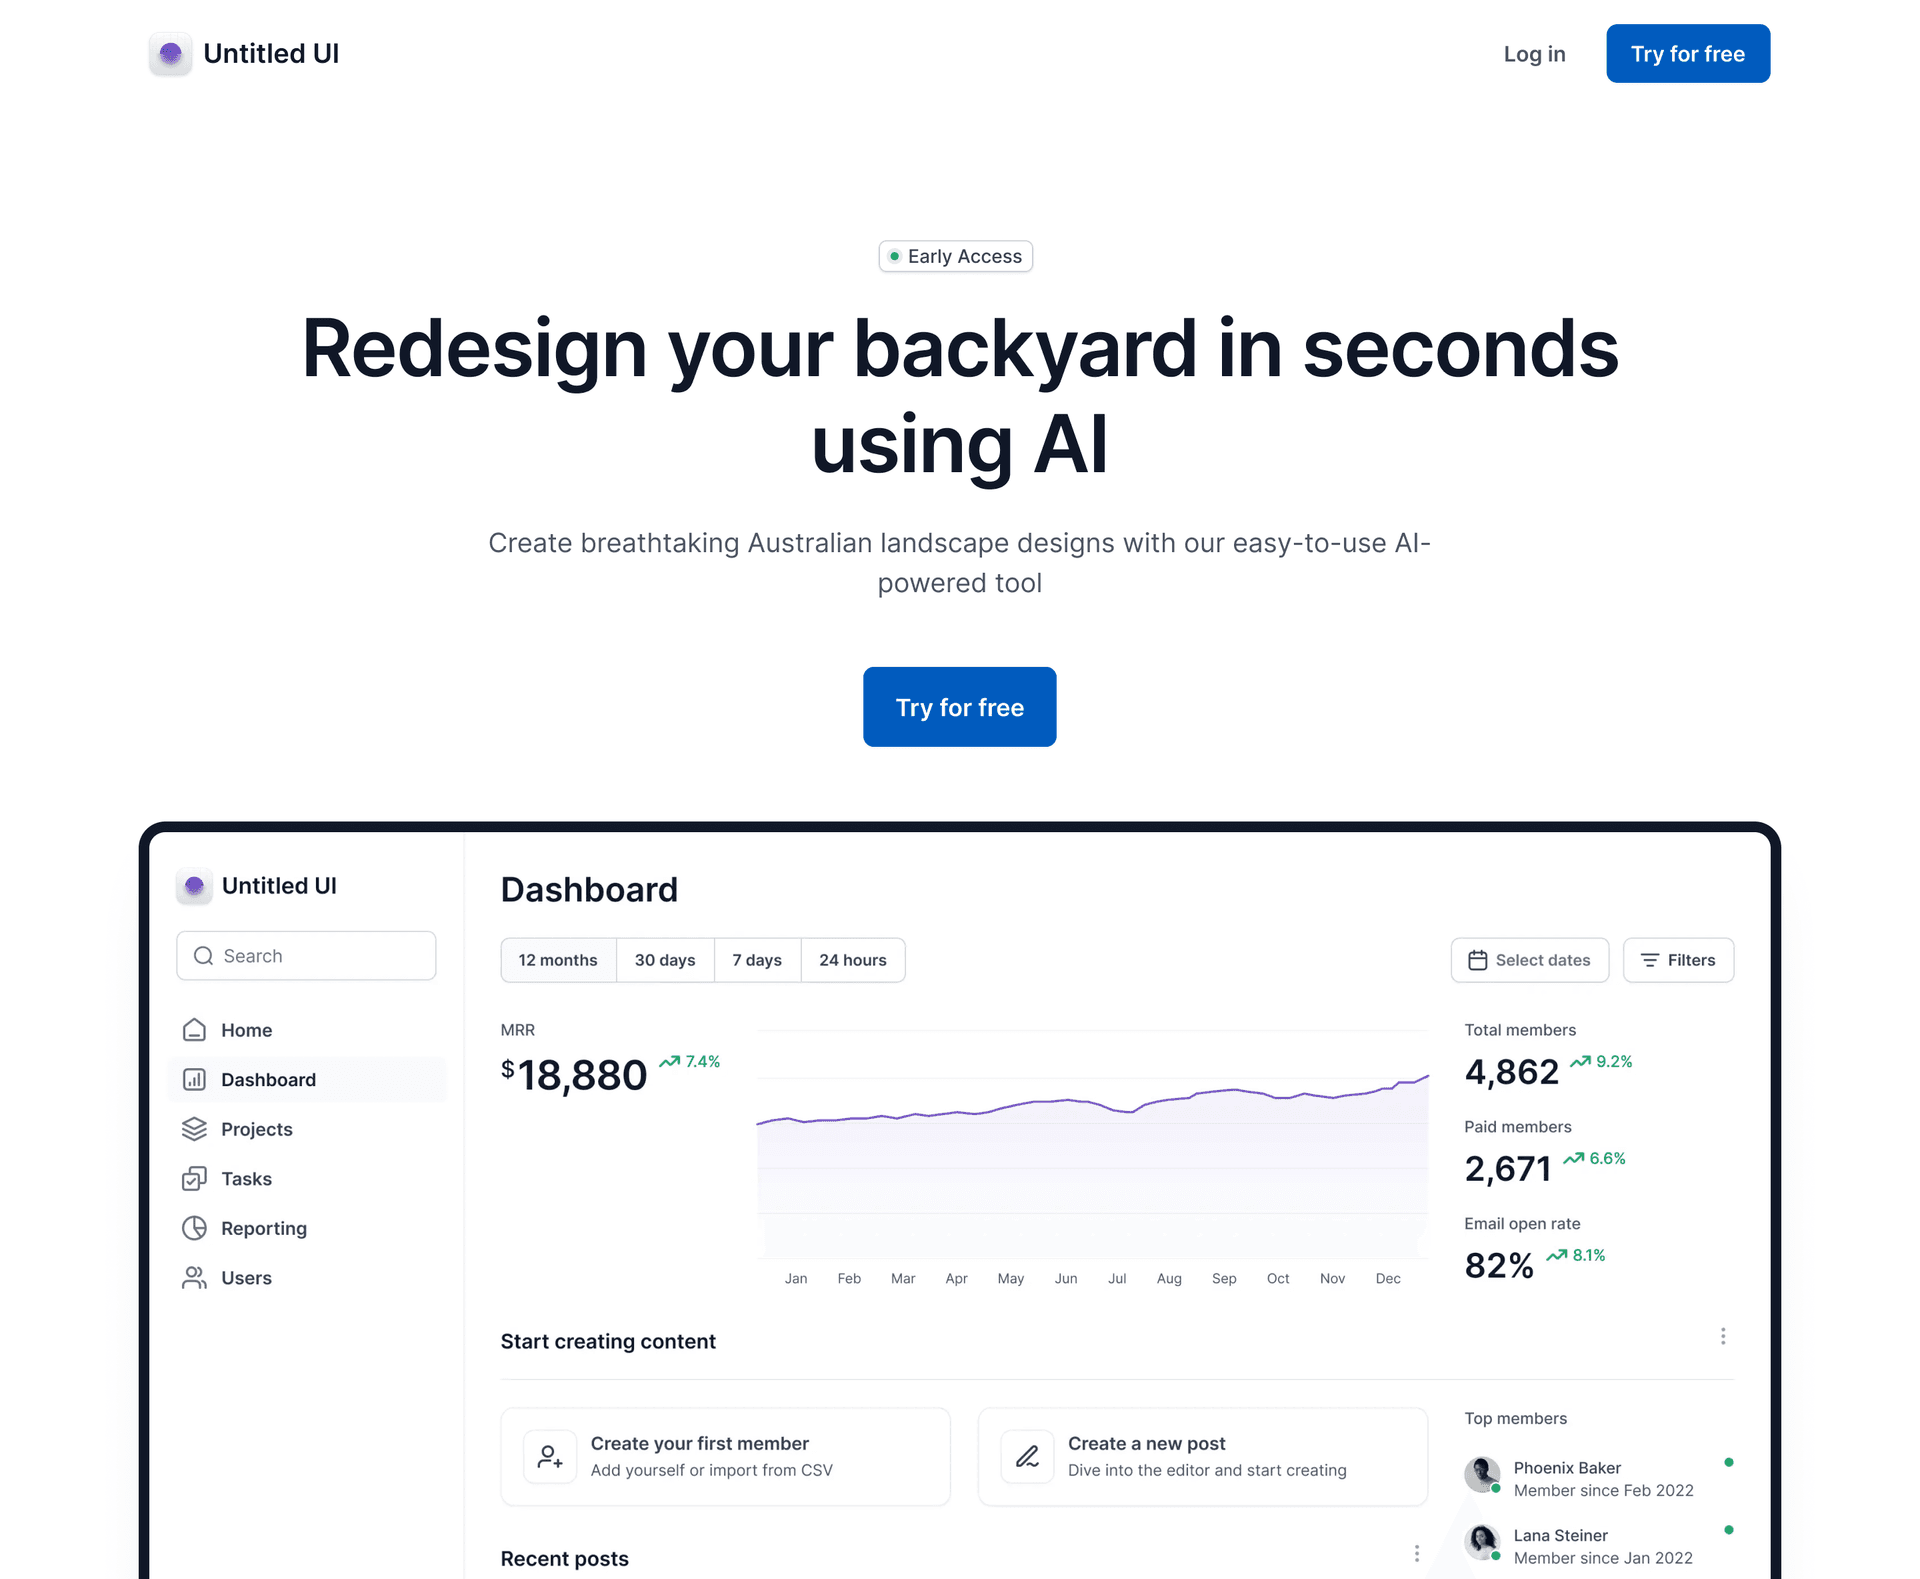This screenshot has width=1920, height=1579.
Task: Click the magnifier icon in the Search field
Action: coord(203,956)
